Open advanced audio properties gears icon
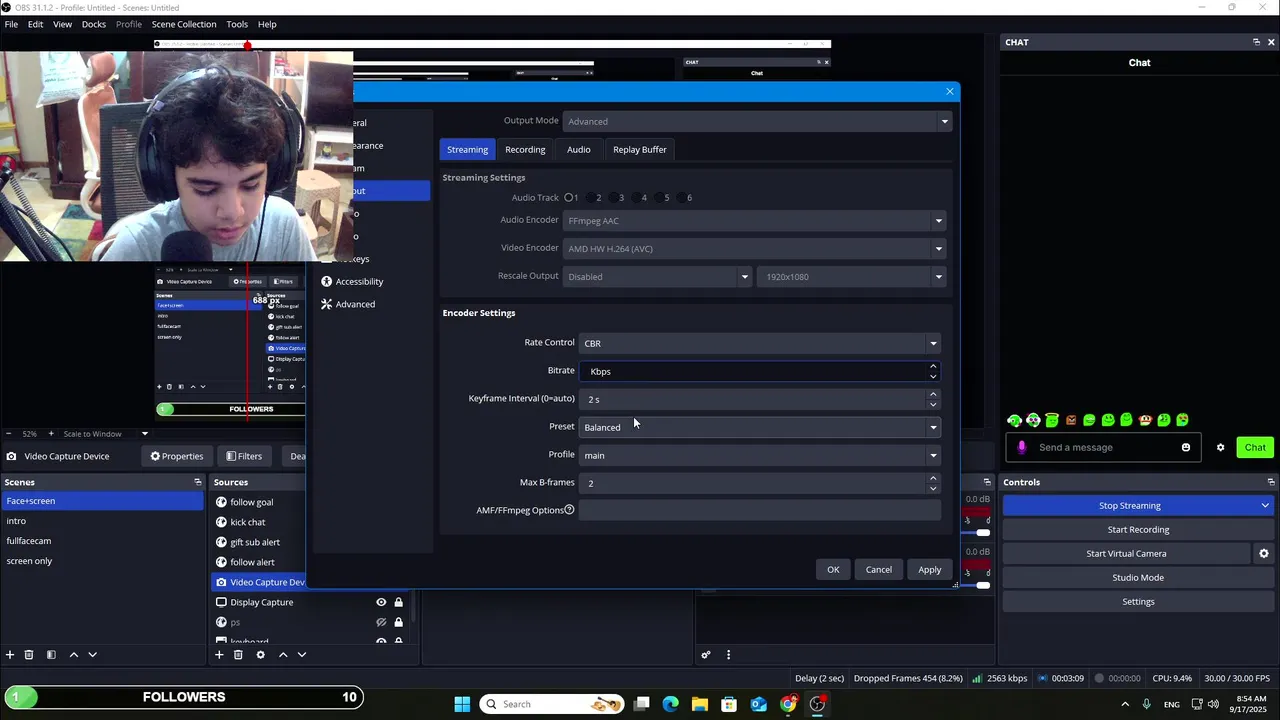This screenshot has height=720, width=1280. tap(706, 655)
